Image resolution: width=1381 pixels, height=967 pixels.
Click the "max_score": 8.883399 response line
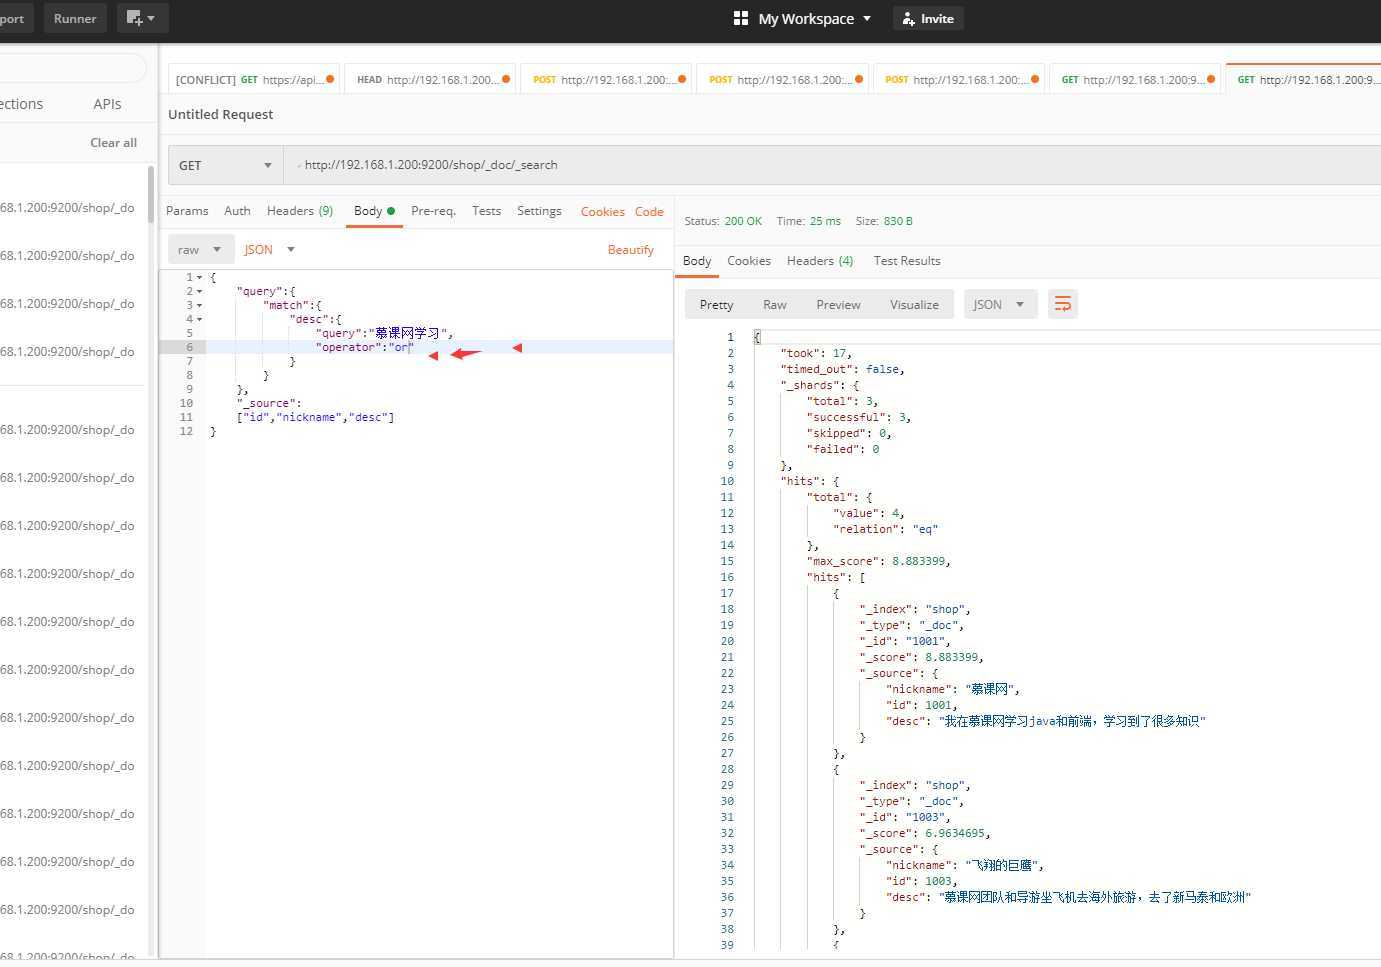[x=878, y=561]
